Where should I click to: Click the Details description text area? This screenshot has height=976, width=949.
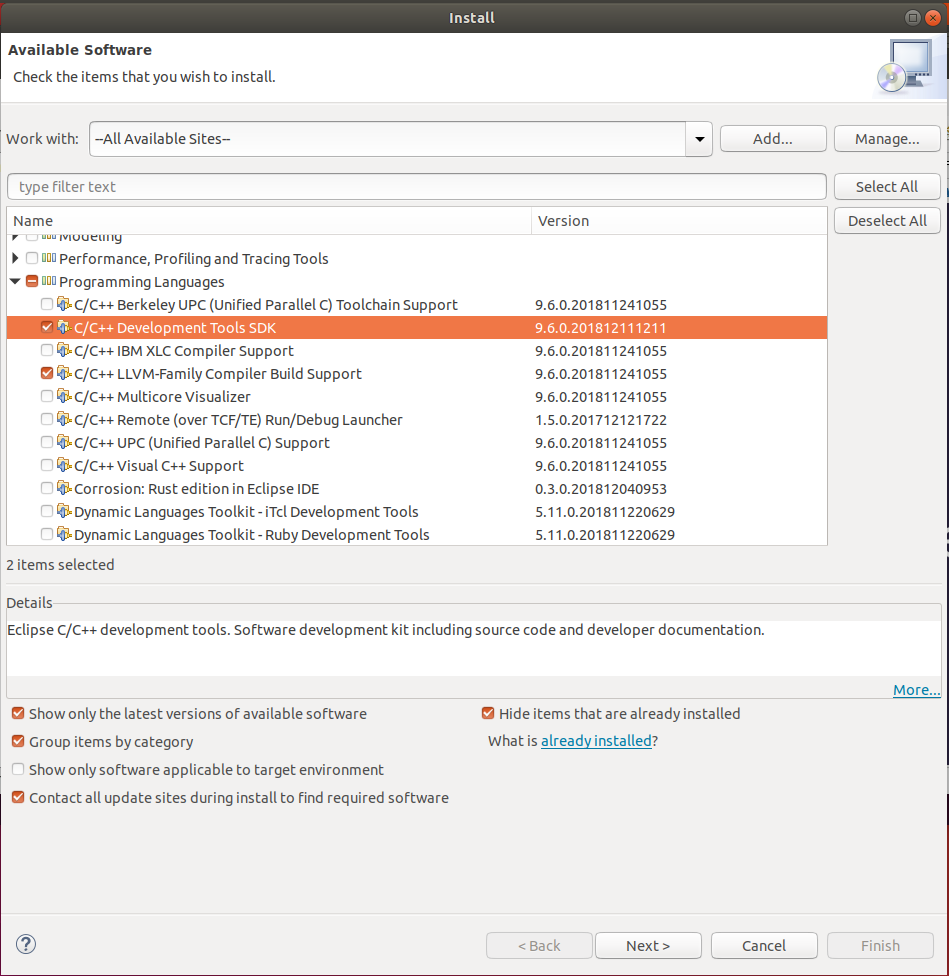pyautogui.click(x=474, y=648)
